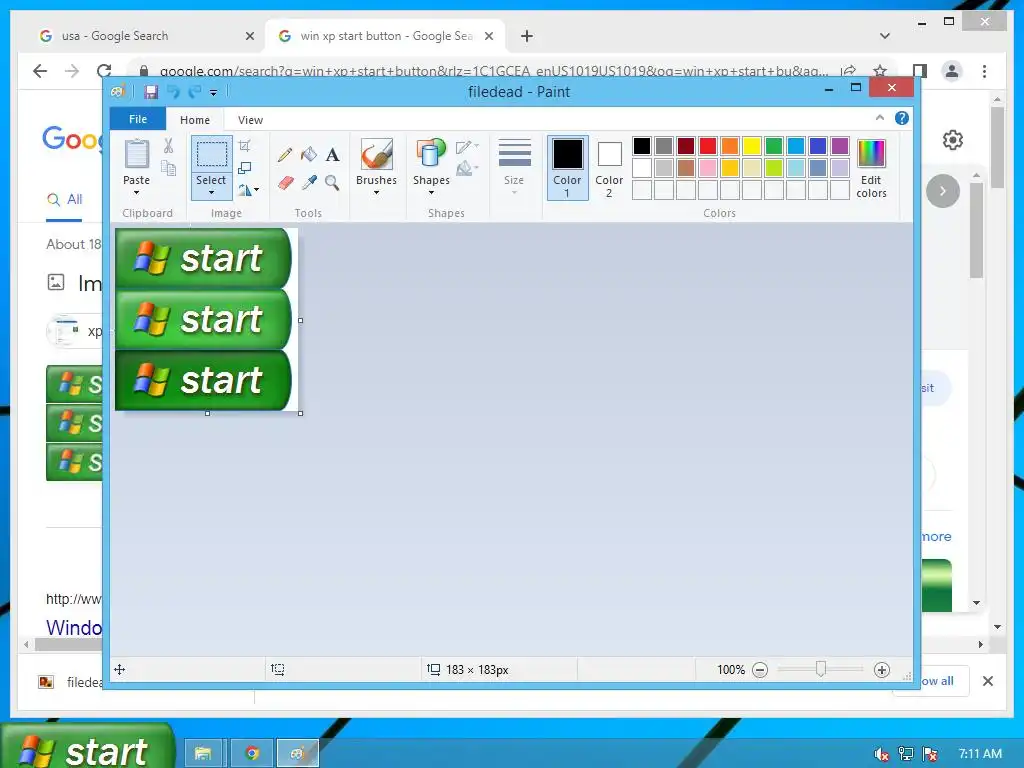1024x768 pixels.
Task: Click zoom in plus button in status bar
Action: pyautogui.click(x=882, y=669)
